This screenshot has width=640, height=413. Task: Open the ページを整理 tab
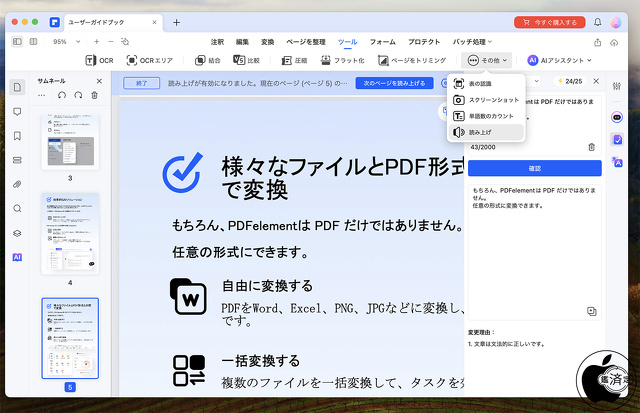click(306, 42)
